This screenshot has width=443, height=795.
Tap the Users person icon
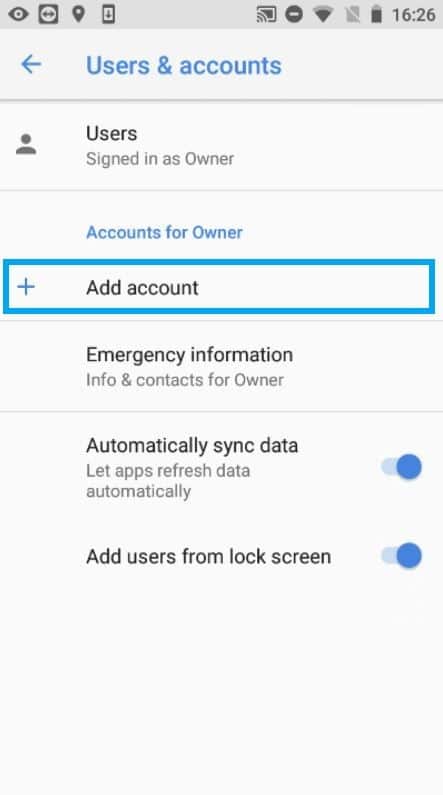tap(26, 144)
